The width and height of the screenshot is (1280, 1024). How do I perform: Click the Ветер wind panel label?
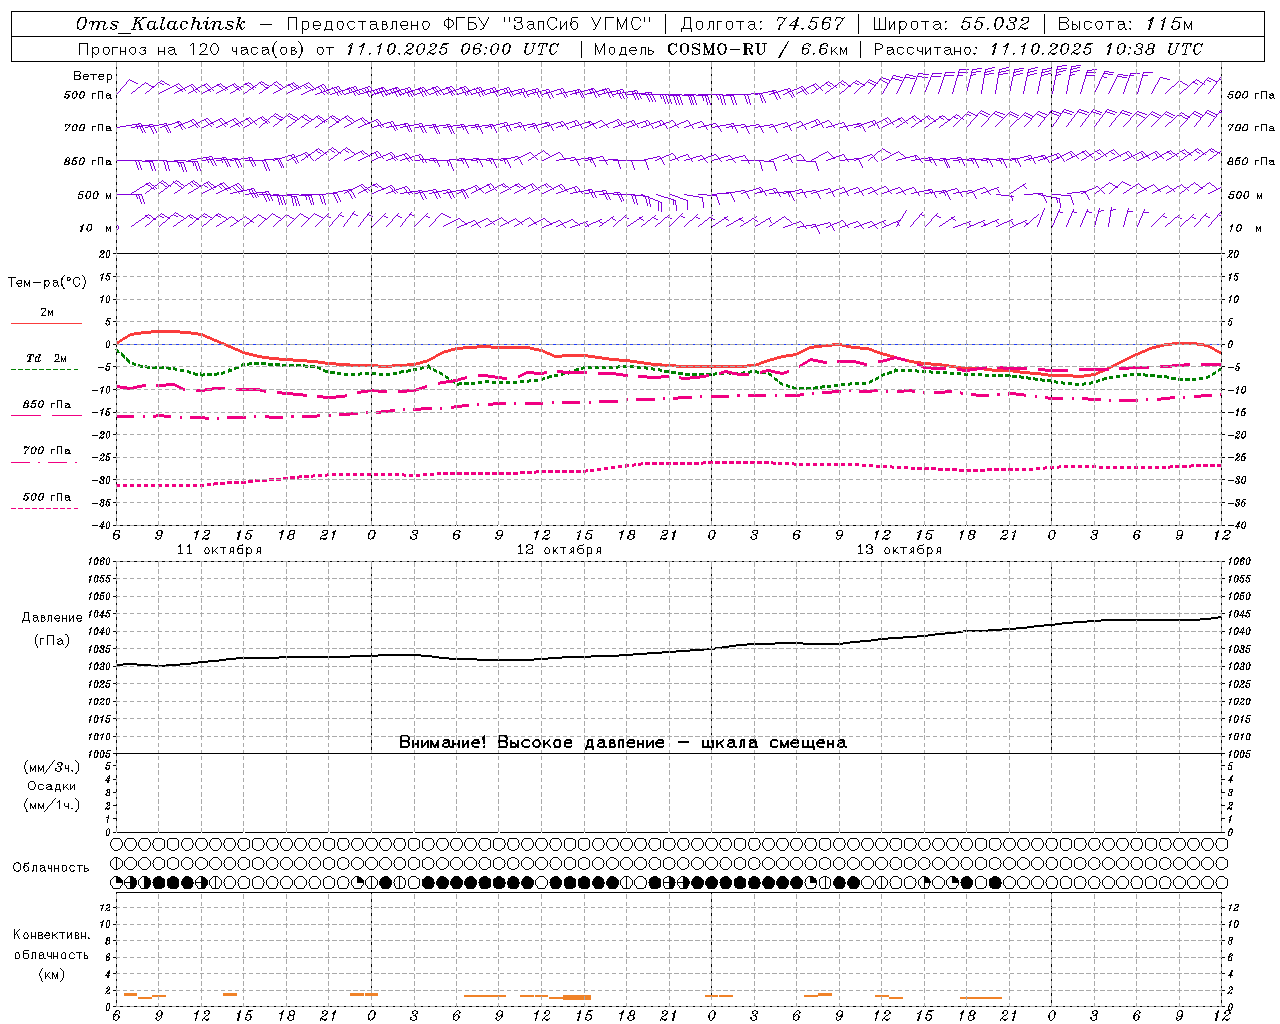(93, 76)
